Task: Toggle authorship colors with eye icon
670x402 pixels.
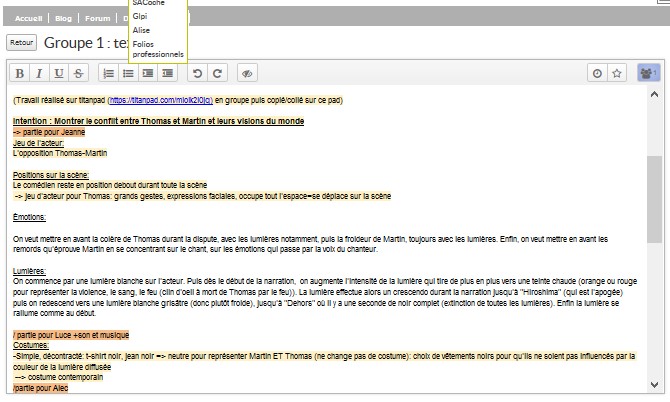Action: (247, 73)
